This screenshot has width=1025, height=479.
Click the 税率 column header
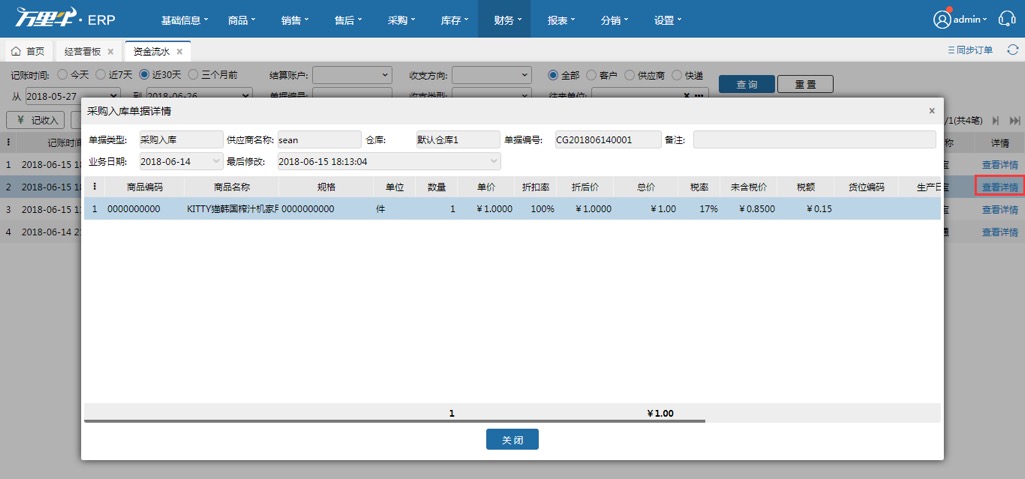point(699,187)
